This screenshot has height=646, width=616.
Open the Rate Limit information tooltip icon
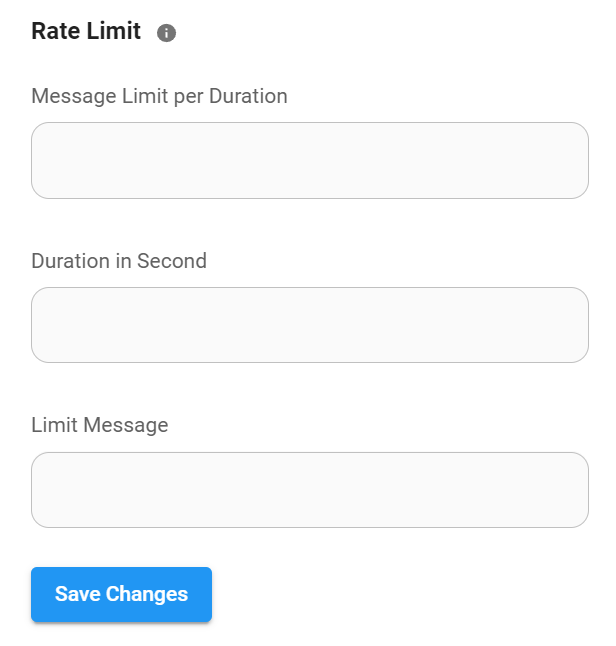point(167,33)
